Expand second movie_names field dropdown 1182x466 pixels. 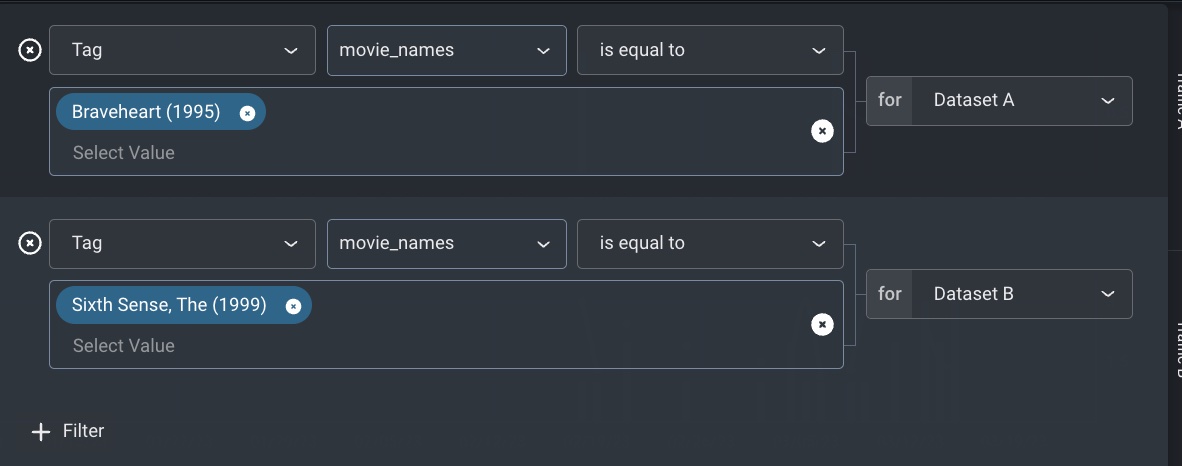pos(446,244)
